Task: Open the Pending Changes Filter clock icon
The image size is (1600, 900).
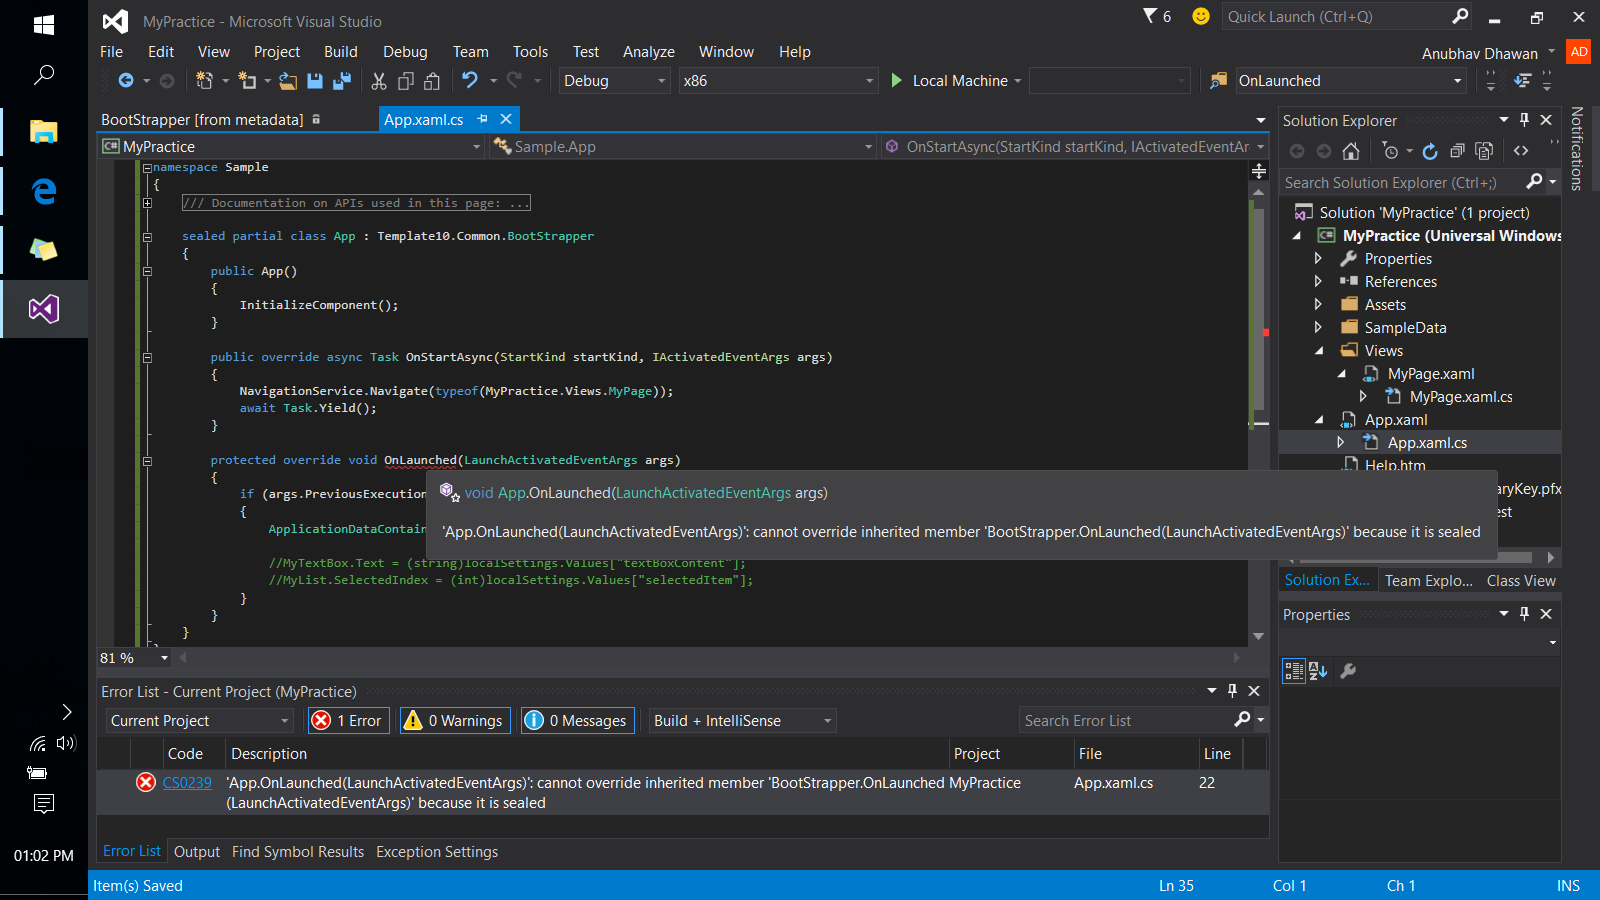Action: tap(1390, 151)
